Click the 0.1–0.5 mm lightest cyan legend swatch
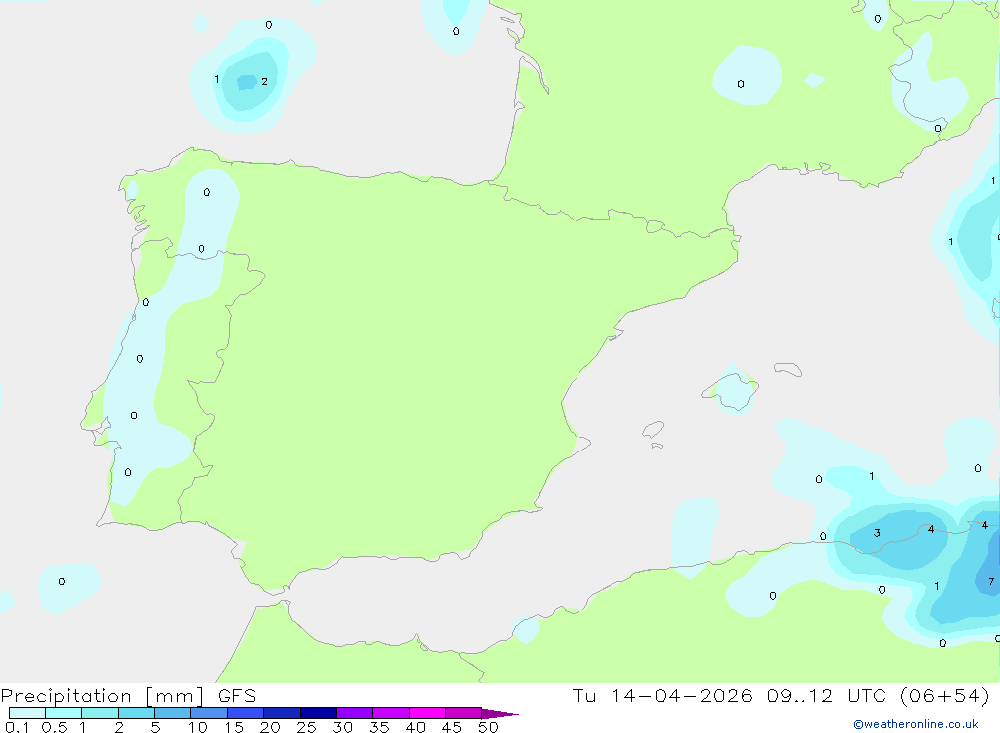This screenshot has width=1000, height=733. point(27,713)
